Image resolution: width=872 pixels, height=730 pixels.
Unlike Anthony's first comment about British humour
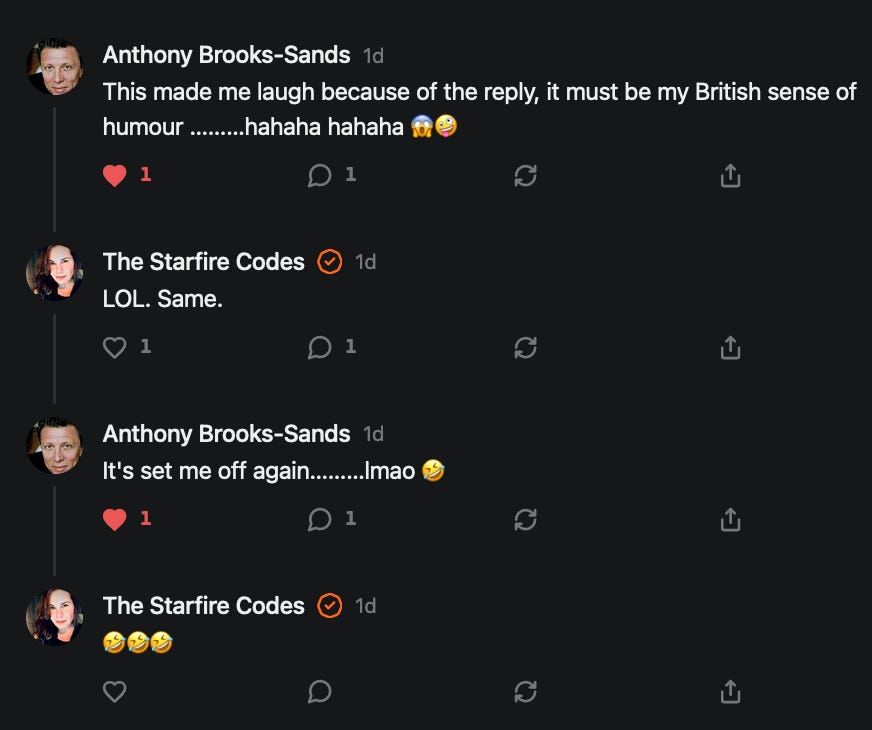point(115,176)
